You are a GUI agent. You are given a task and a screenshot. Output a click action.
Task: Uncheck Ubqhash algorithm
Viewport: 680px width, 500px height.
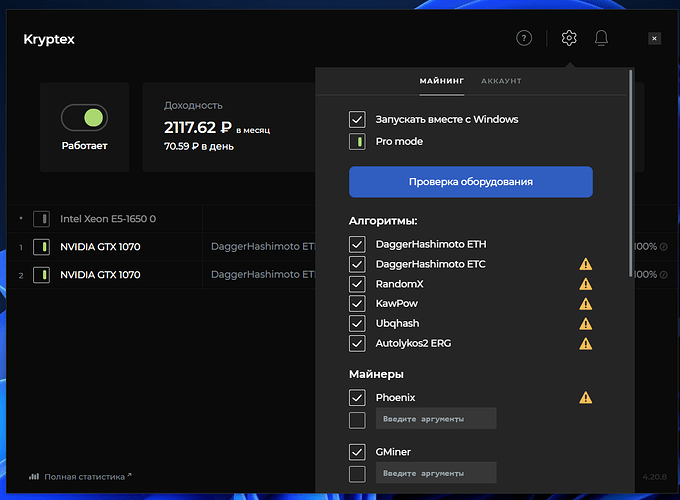[357, 324]
